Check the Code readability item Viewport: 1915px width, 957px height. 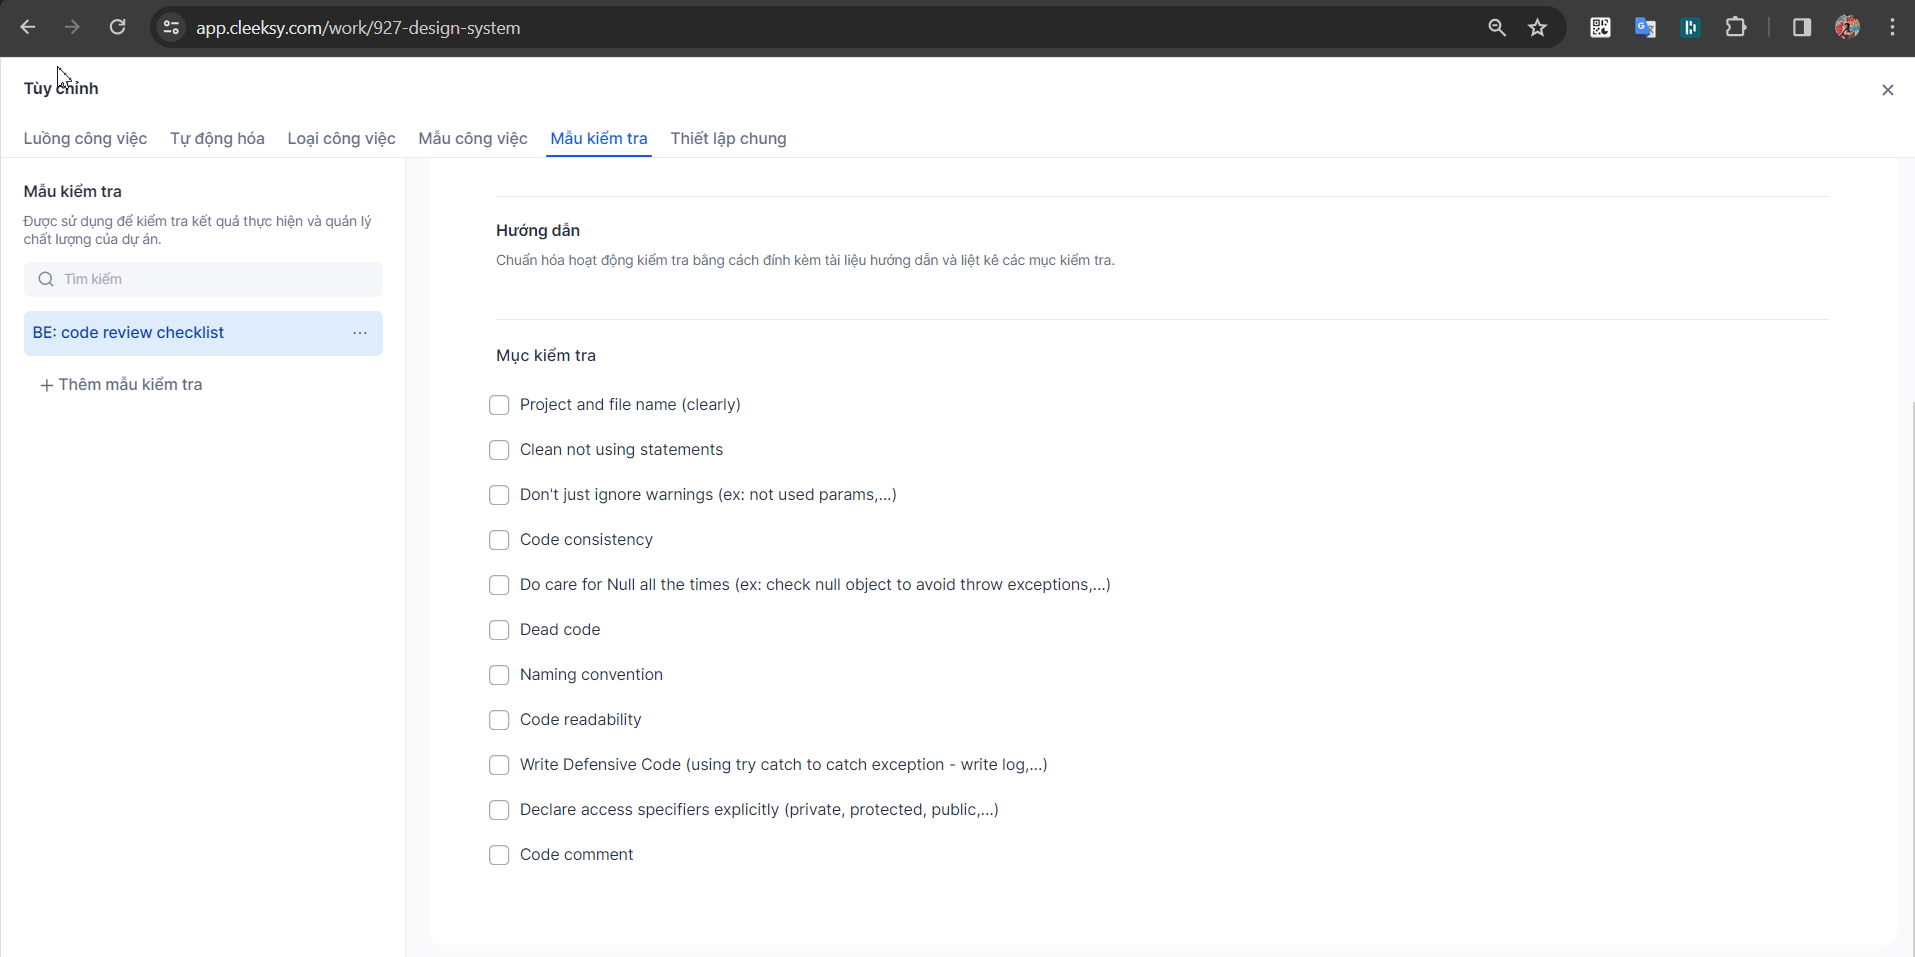(x=499, y=720)
